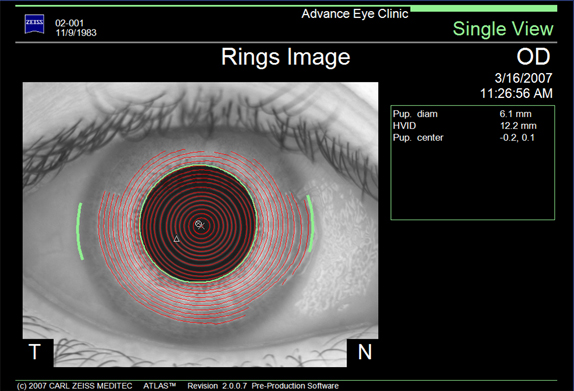Click the patient birthdate 11/9/1983
This screenshot has height=391, width=574.
(76, 33)
